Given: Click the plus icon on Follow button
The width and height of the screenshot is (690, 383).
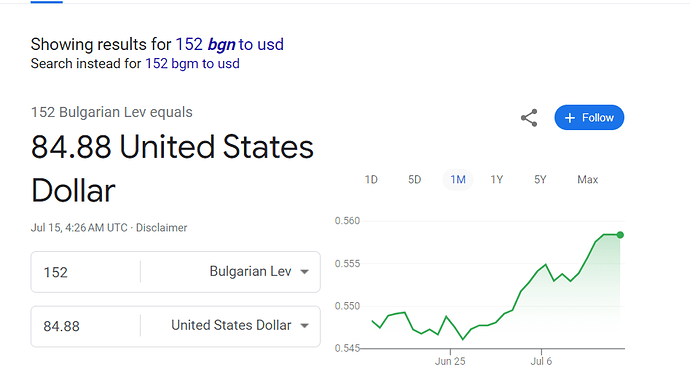Looking at the screenshot, I should tap(569, 118).
